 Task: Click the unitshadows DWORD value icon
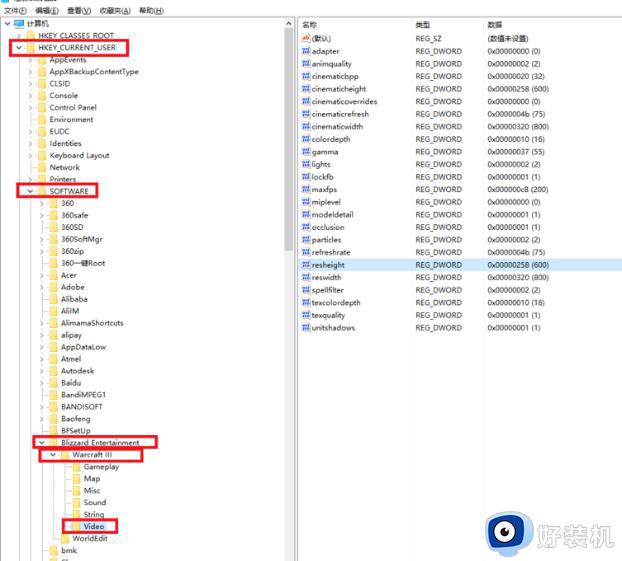(305, 328)
